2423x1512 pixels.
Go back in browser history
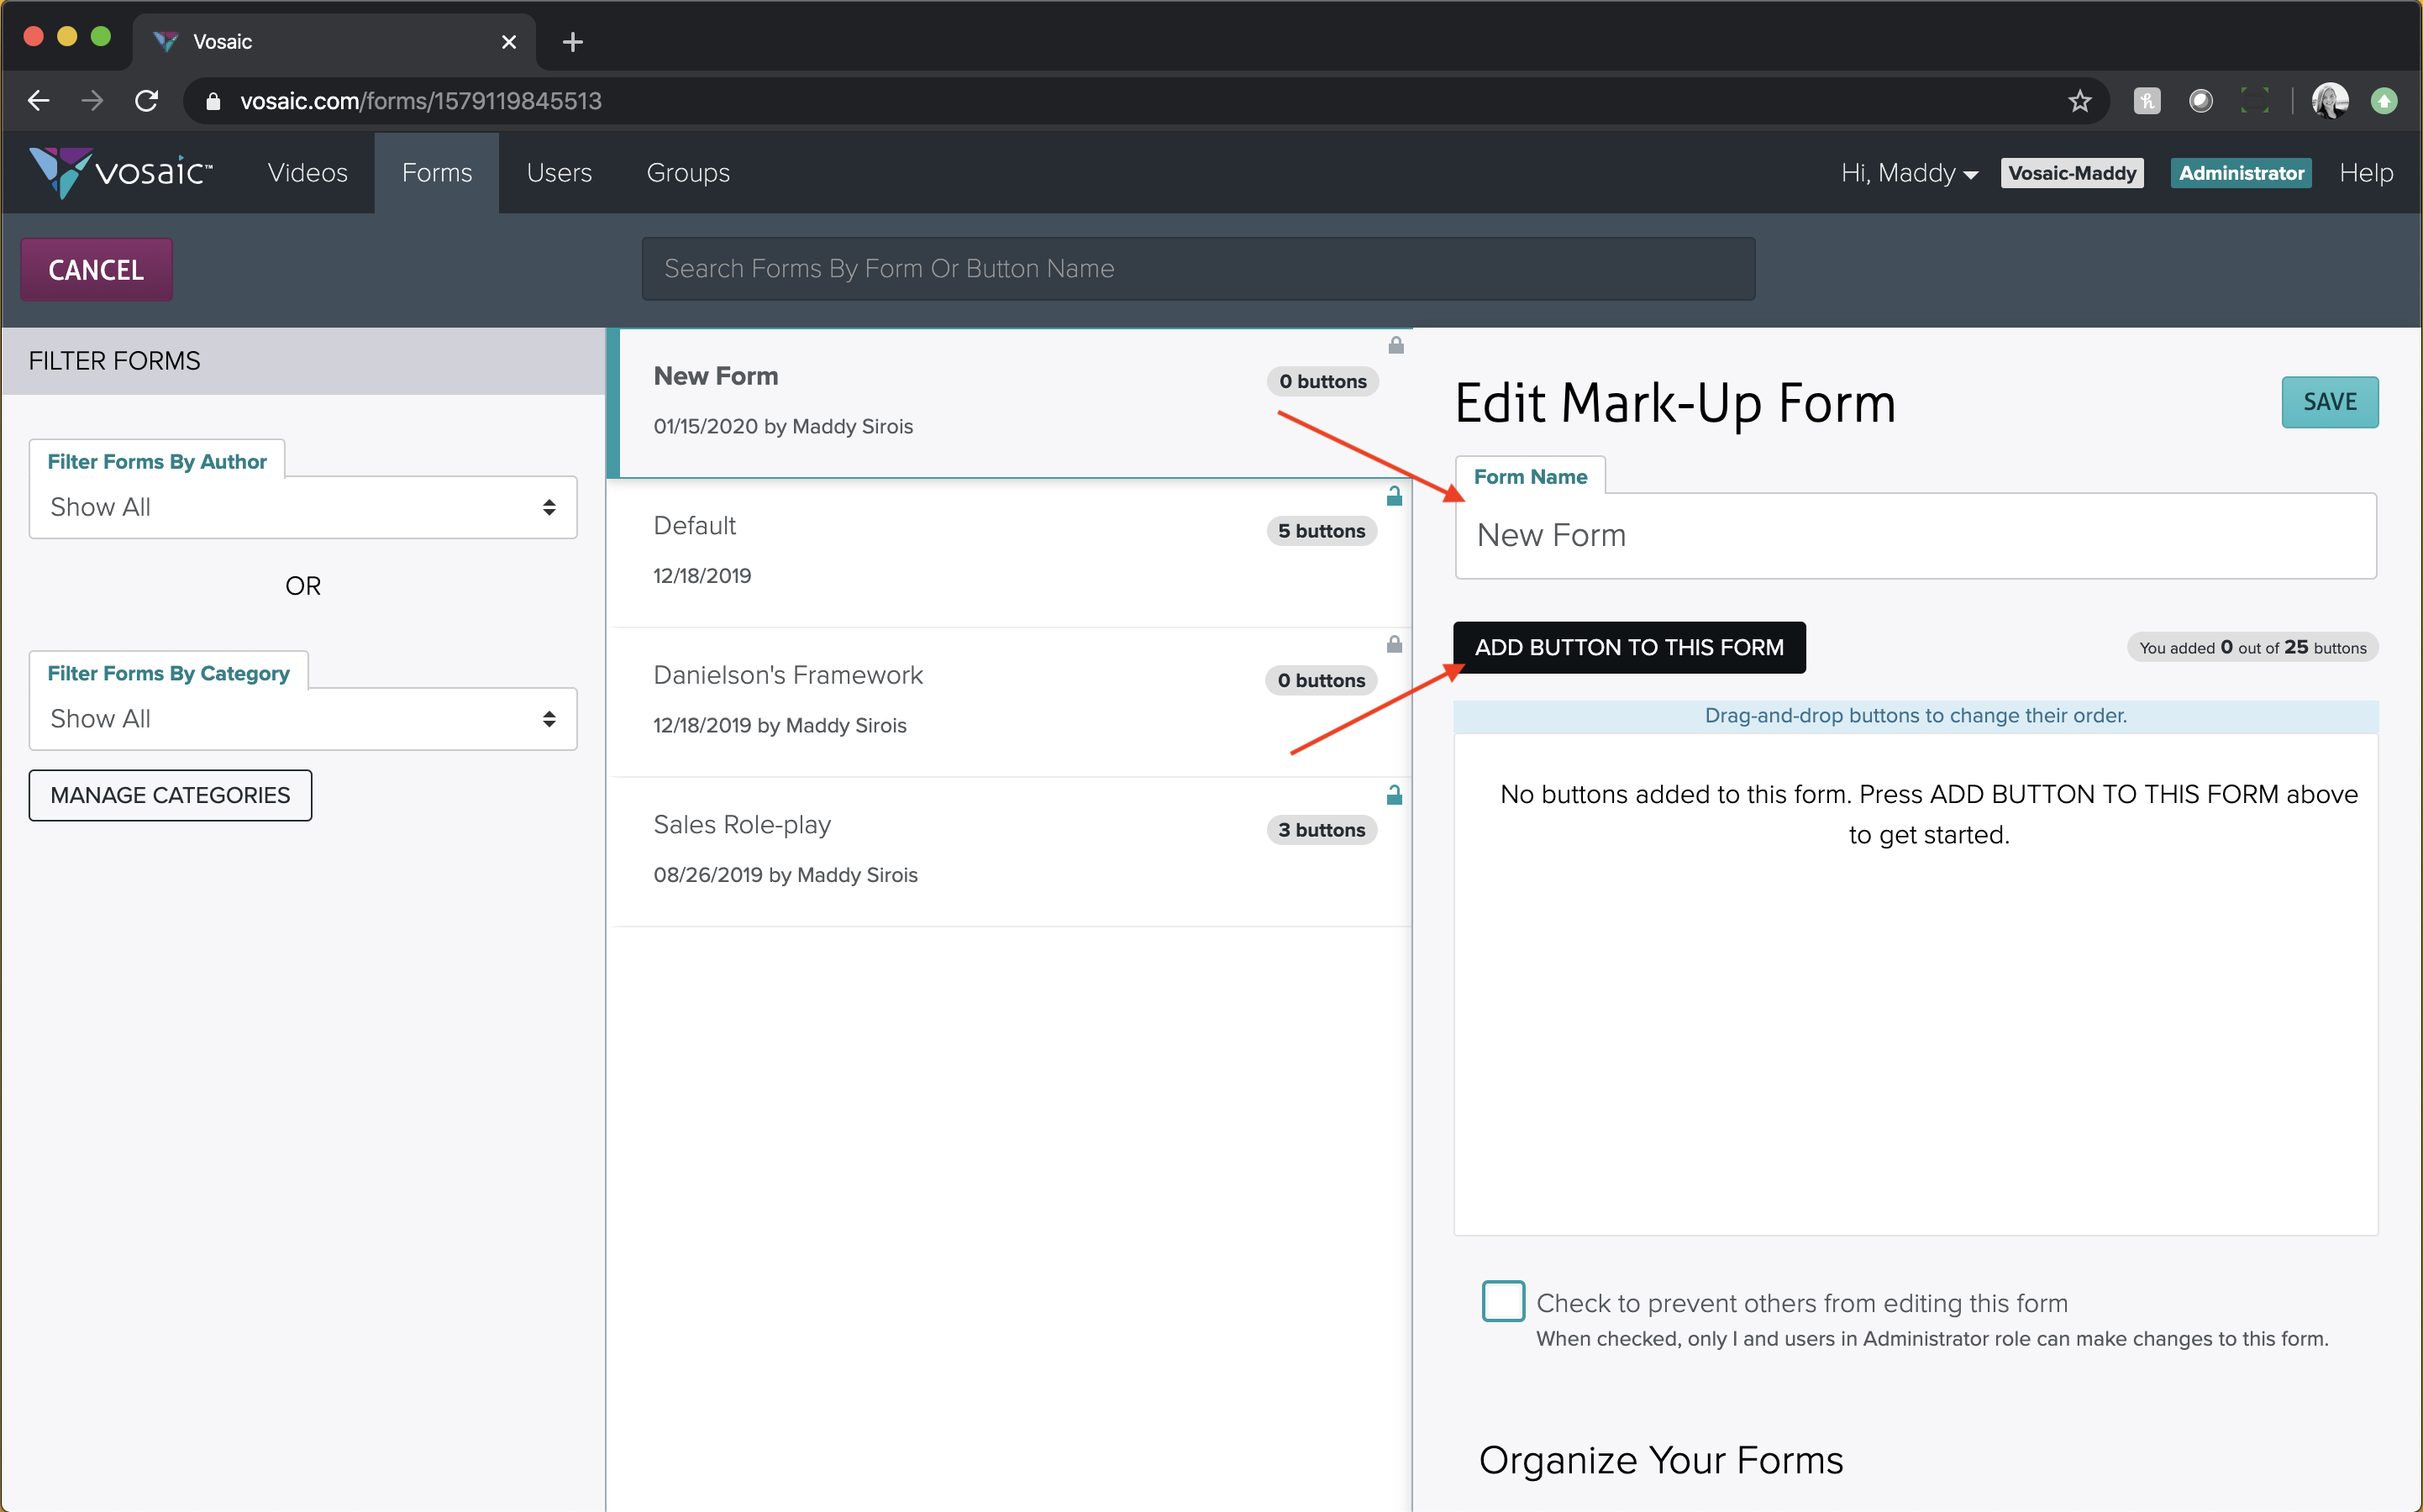39,101
